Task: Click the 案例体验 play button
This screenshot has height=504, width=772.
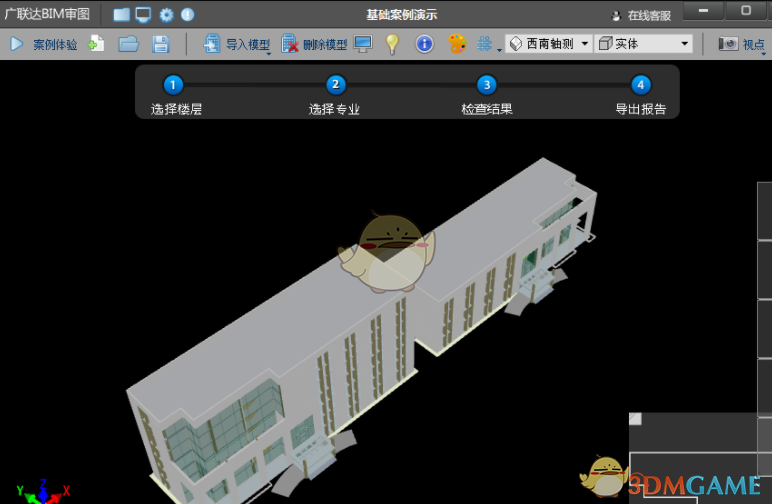Action: click(43, 44)
